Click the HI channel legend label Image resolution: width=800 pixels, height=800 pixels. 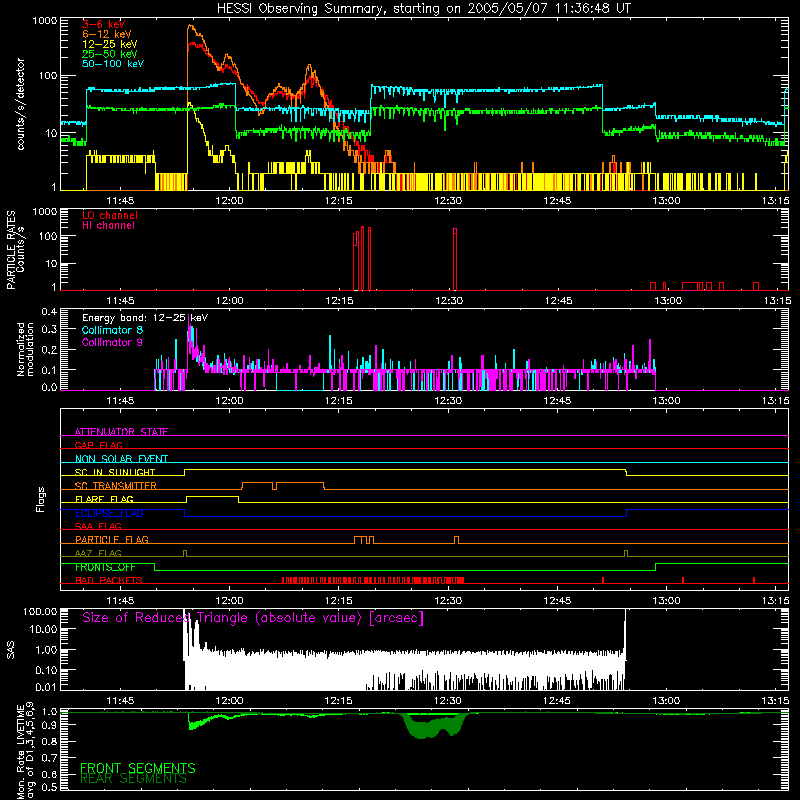(108, 225)
